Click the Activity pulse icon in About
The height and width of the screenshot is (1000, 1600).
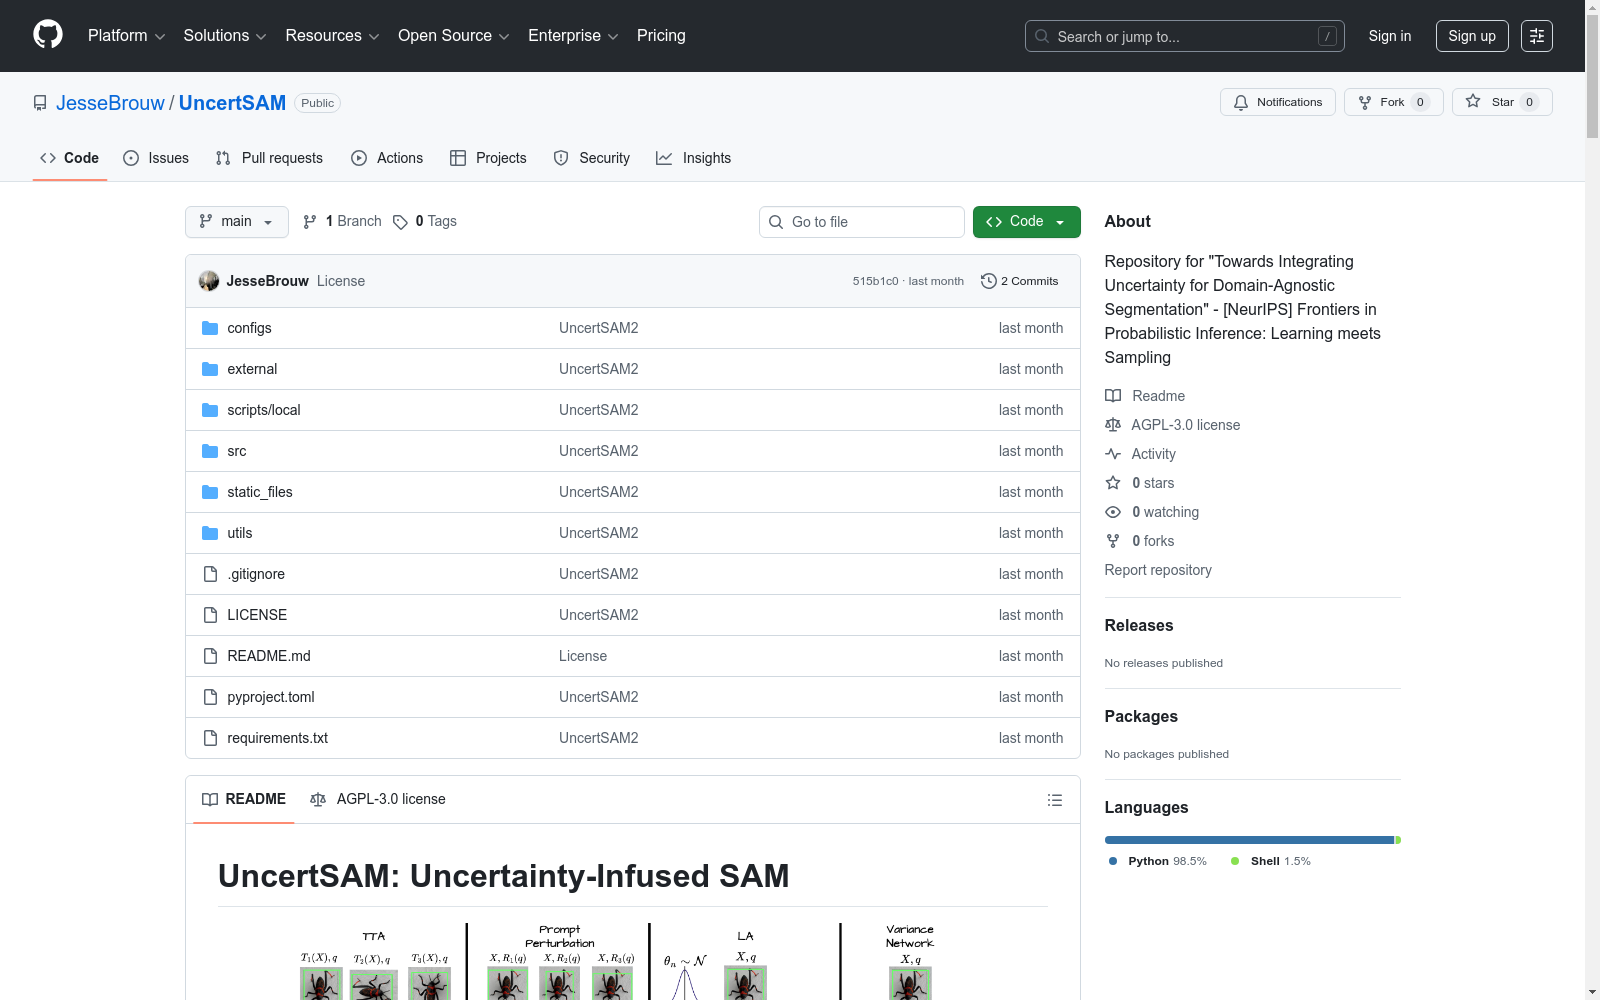pyautogui.click(x=1113, y=454)
